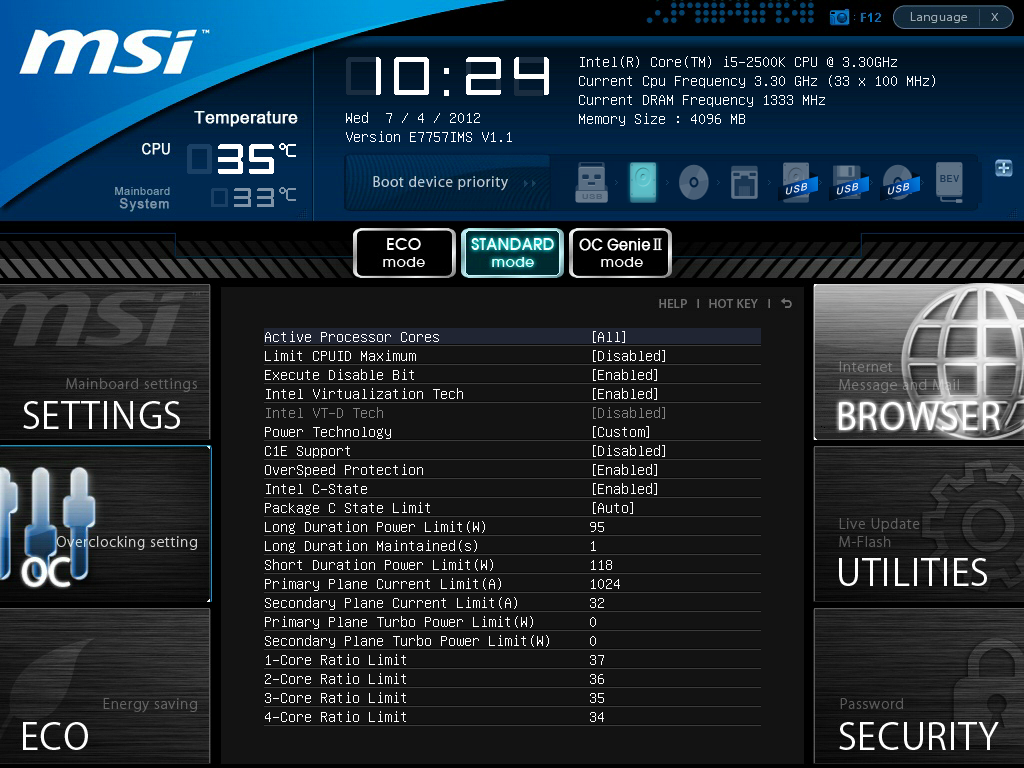Select the CD/DVD boot device icon

(694, 182)
